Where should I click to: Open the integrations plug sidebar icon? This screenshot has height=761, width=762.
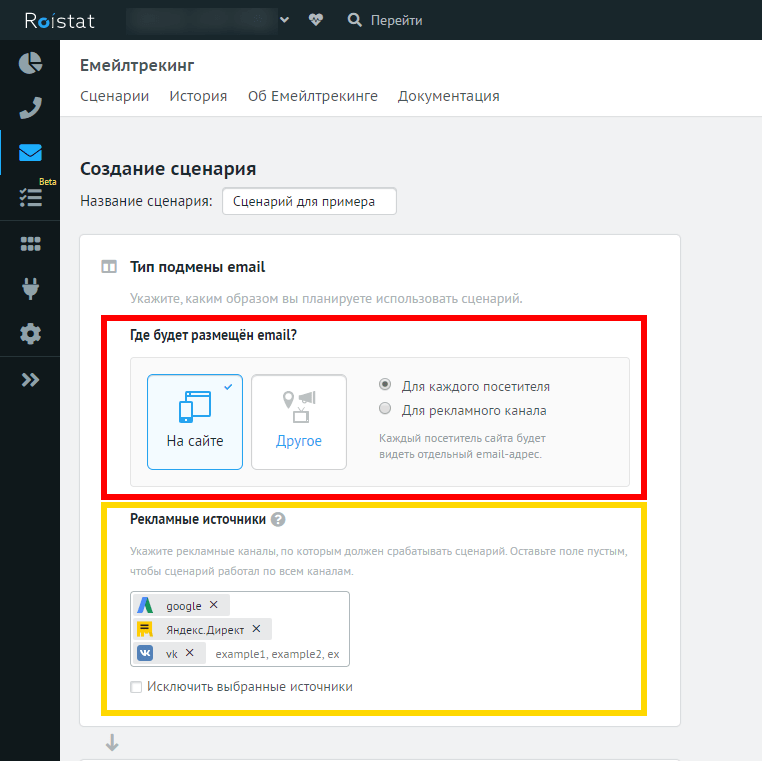coord(31,288)
